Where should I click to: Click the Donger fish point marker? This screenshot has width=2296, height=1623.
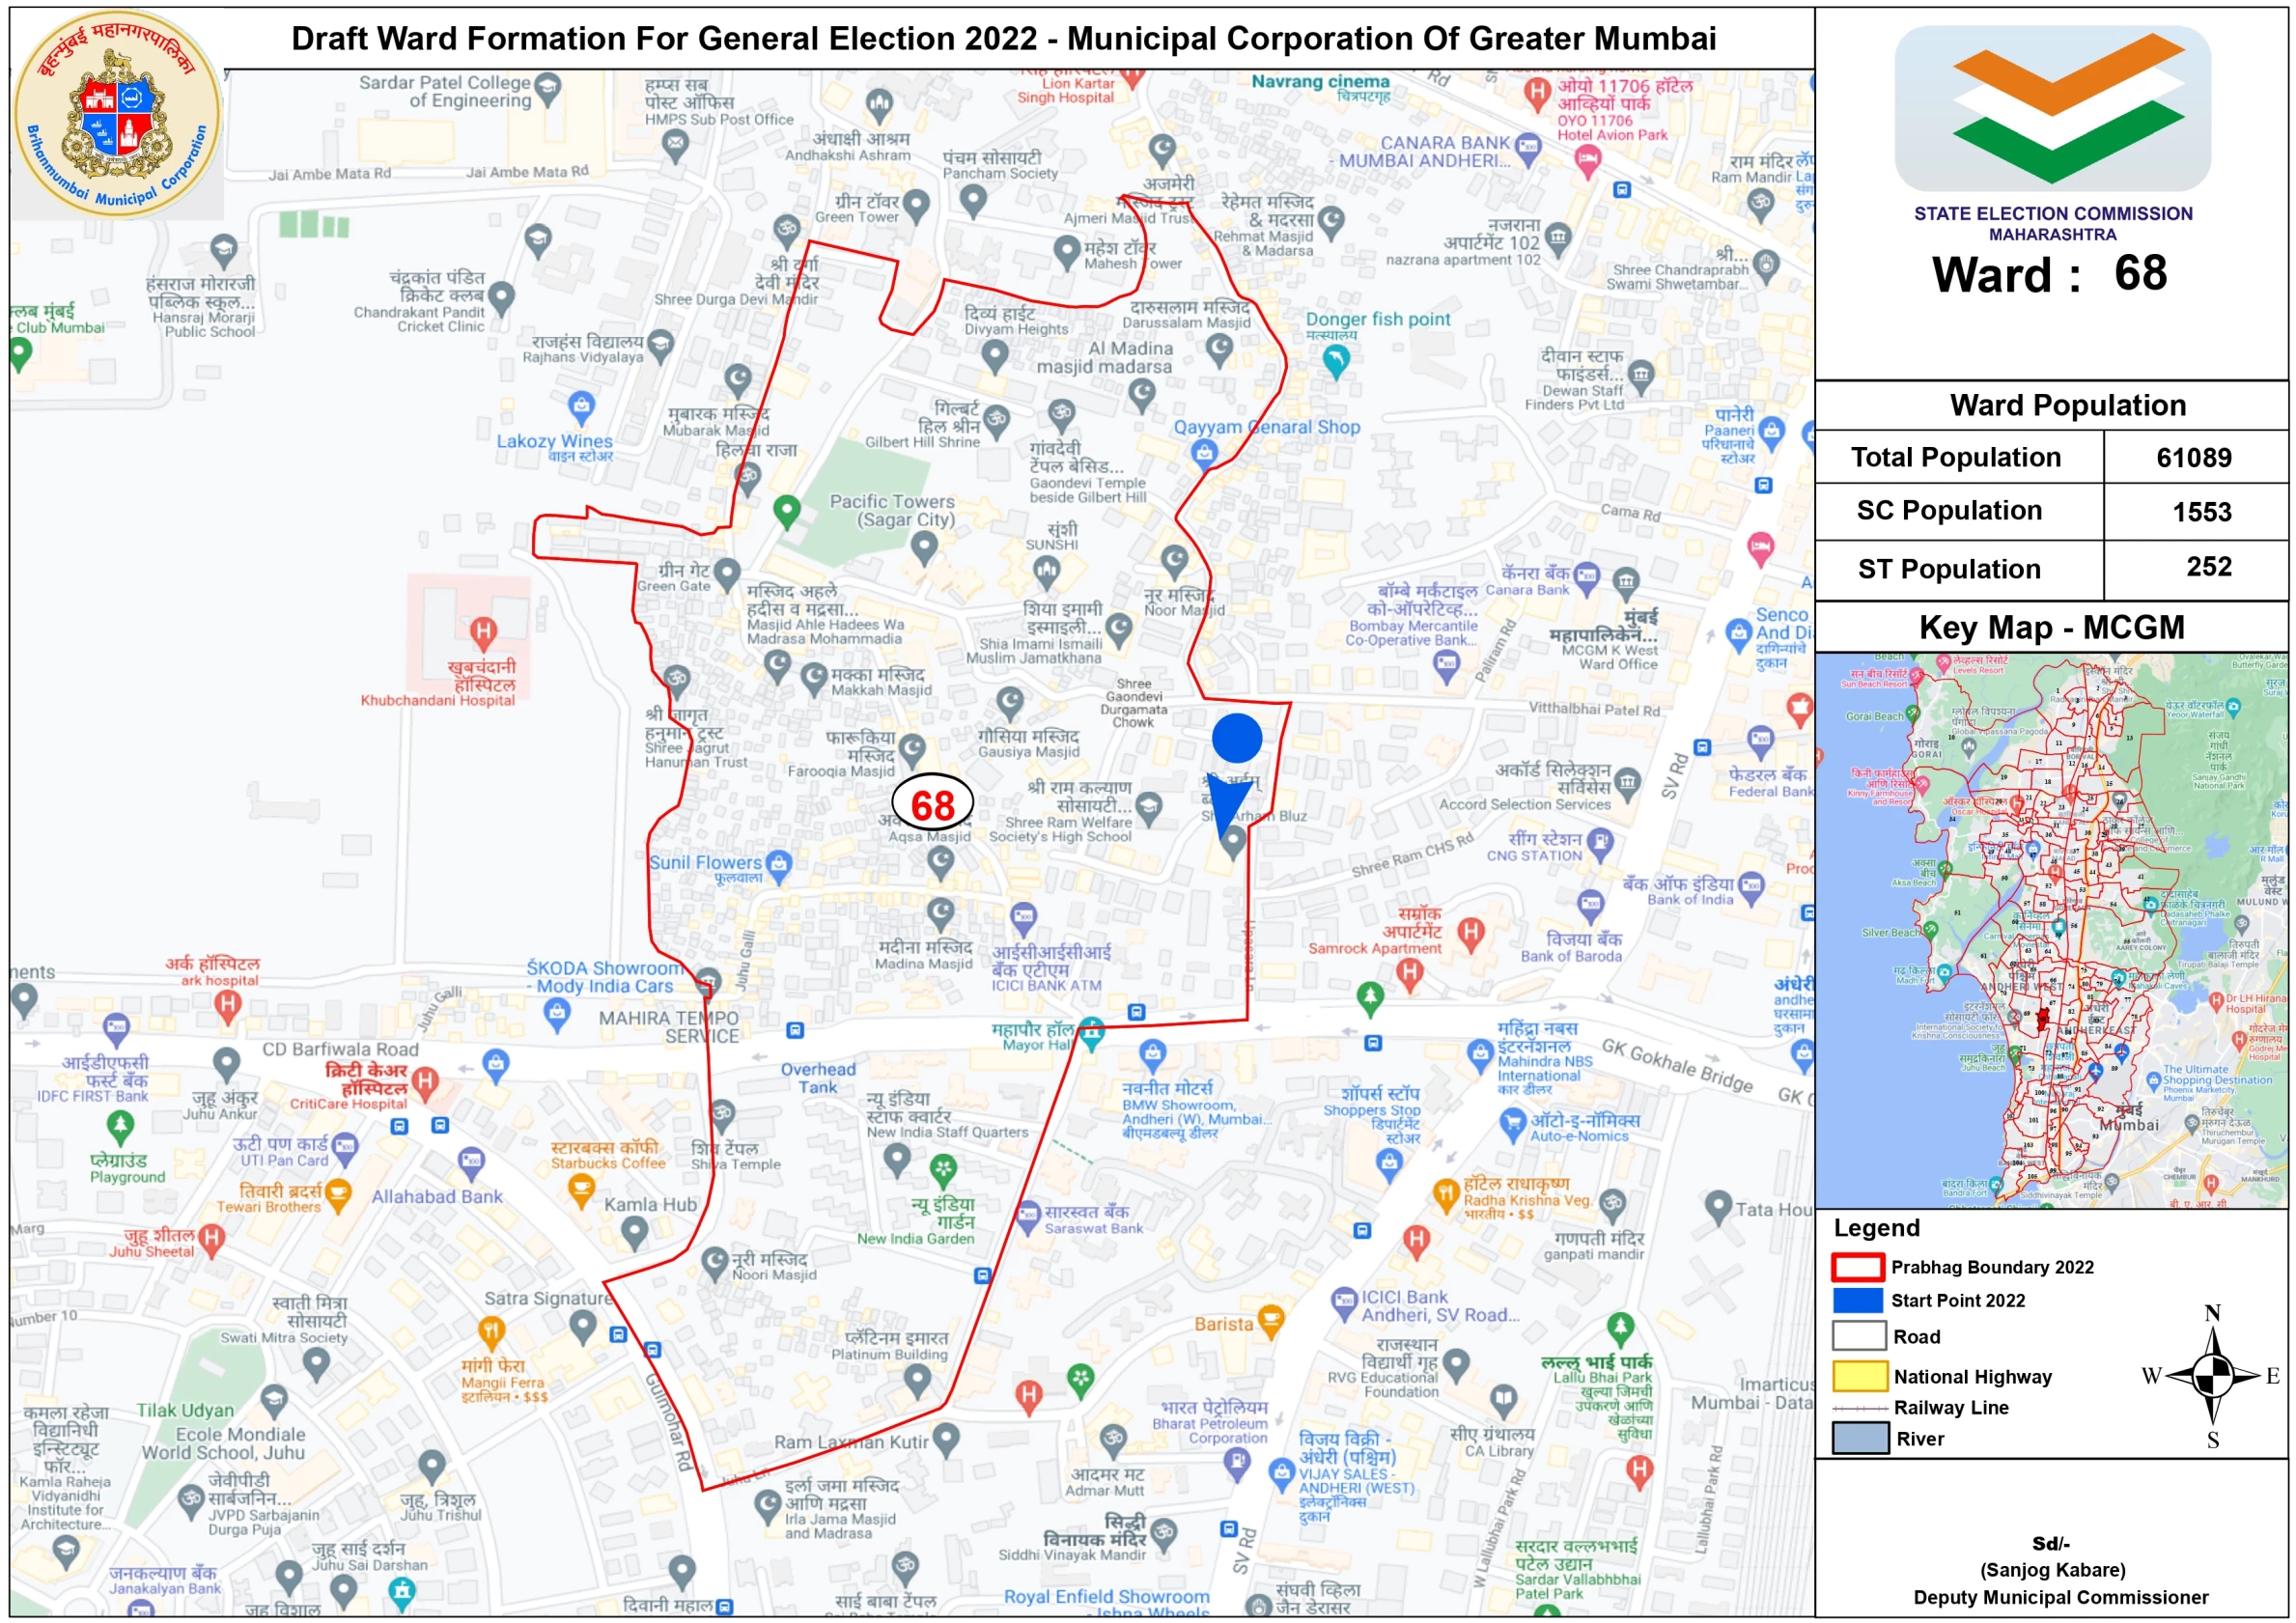coord(1336,358)
